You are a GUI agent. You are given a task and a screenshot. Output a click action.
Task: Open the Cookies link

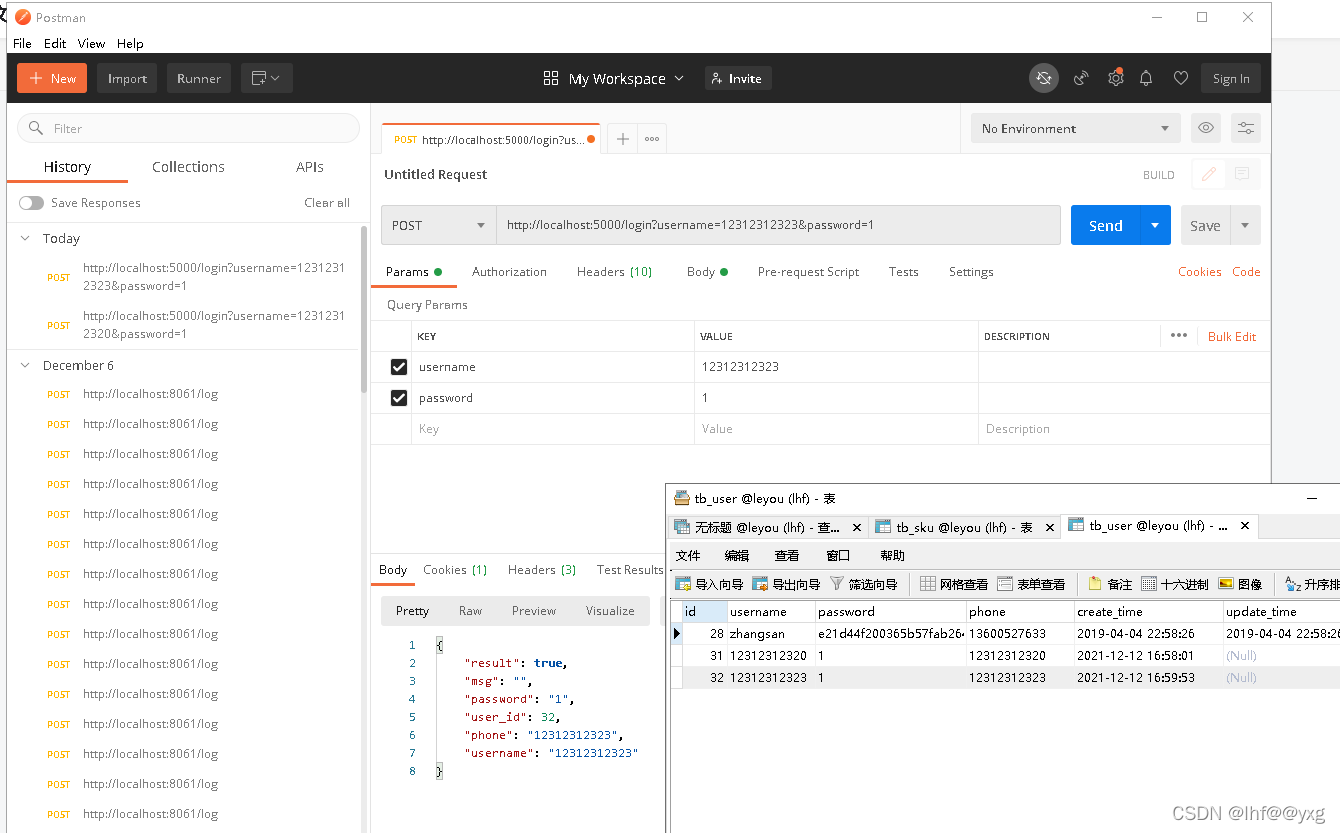[1199, 272]
